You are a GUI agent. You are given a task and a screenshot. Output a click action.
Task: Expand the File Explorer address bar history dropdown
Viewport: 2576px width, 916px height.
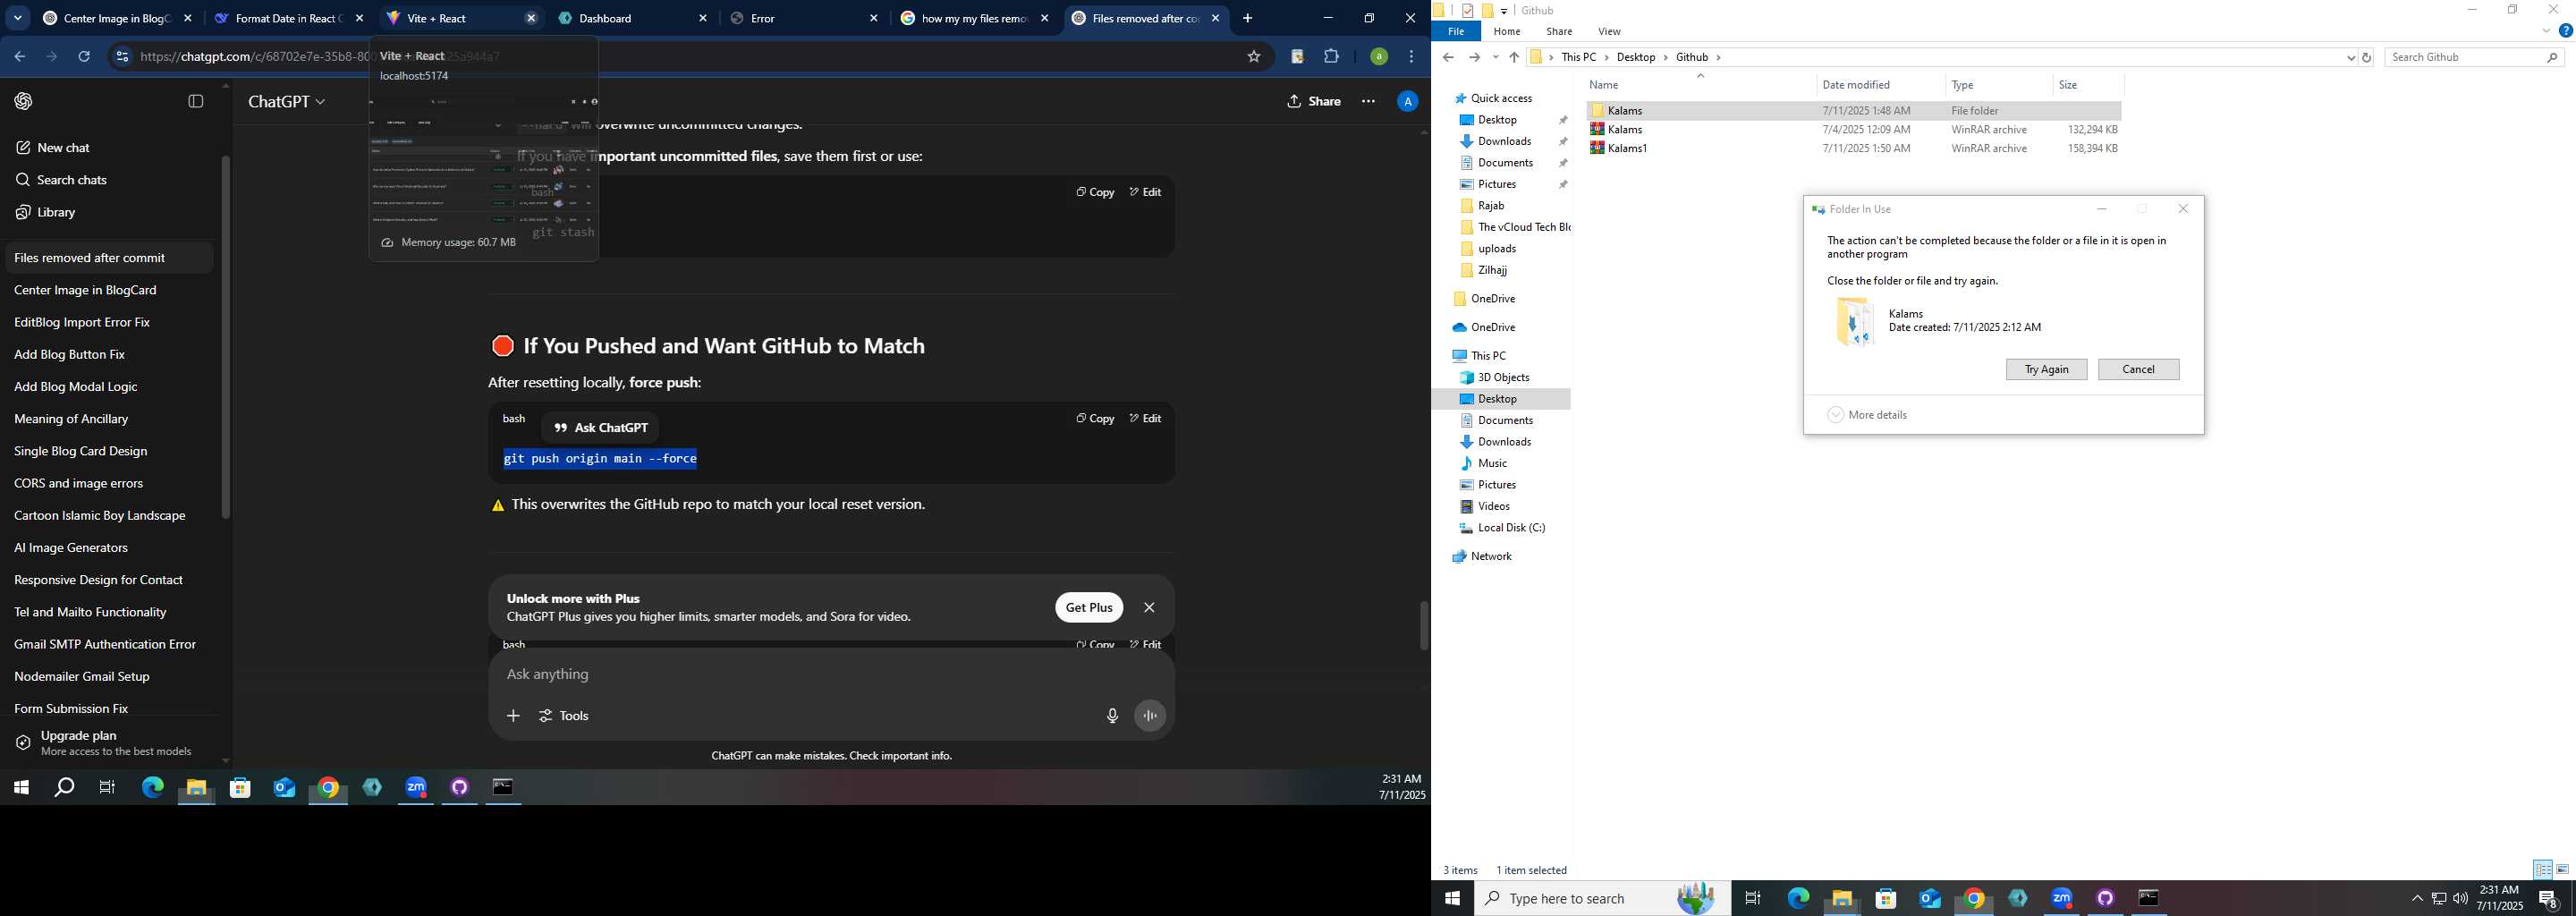pos(2350,57)
